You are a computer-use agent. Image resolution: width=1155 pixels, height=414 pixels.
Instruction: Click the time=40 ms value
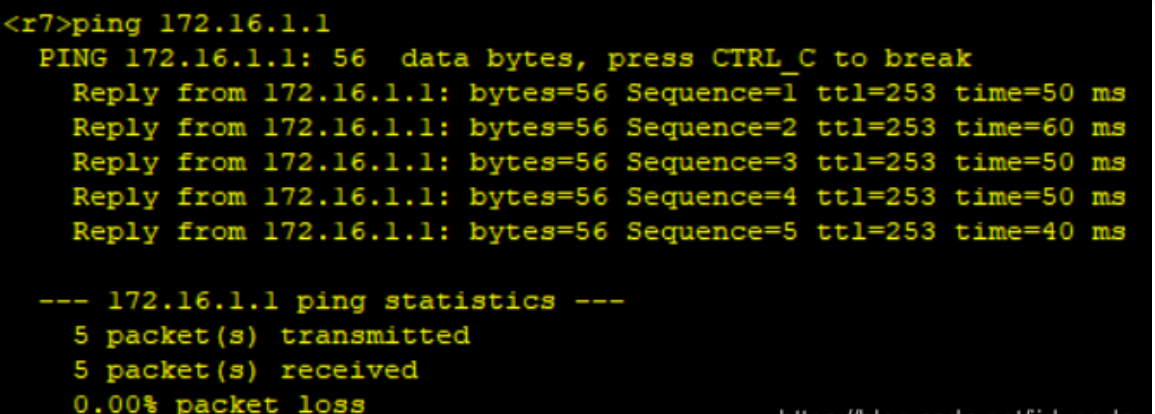pos(1040,232)
